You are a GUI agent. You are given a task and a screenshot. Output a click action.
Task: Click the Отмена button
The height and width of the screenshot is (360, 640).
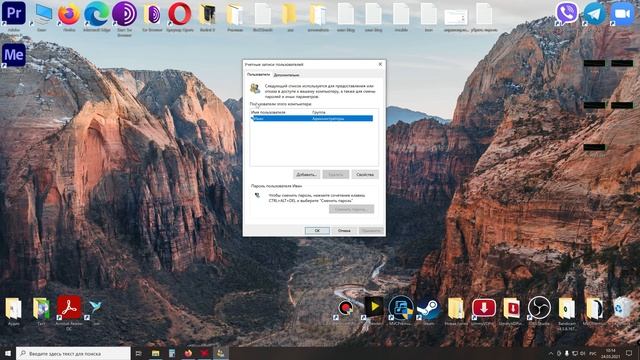tap(344, 231)
